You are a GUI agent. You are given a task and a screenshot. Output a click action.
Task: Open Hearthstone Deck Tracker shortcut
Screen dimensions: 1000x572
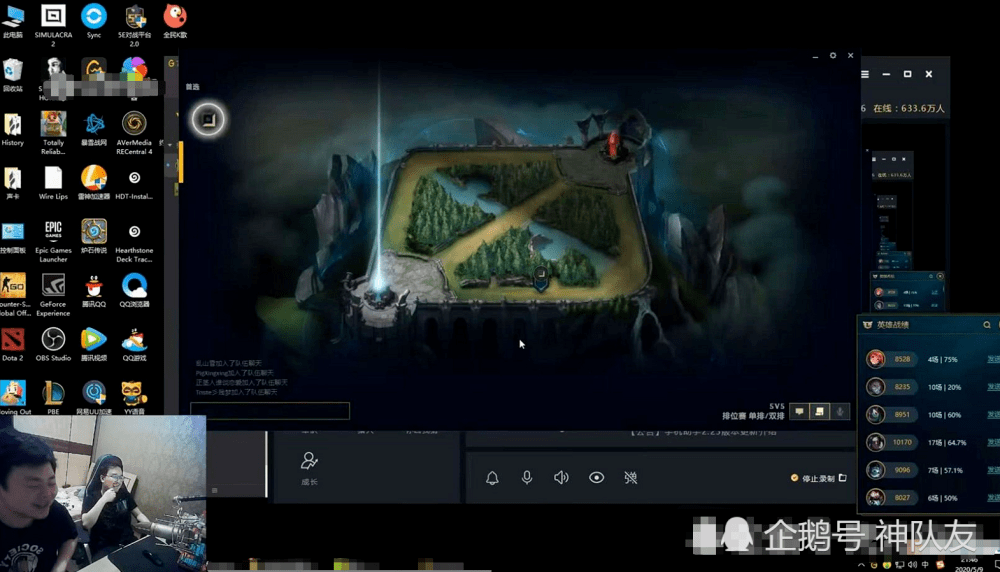tap(134, 241)
